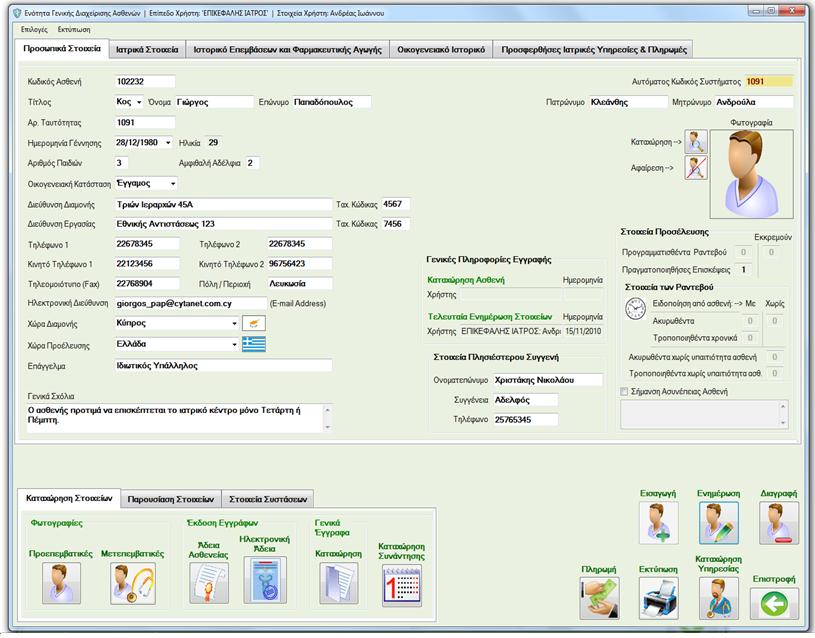Select the Παρουσίαση Στοιχείων tab
815x638 pixels.
click(x=172, y=498)
